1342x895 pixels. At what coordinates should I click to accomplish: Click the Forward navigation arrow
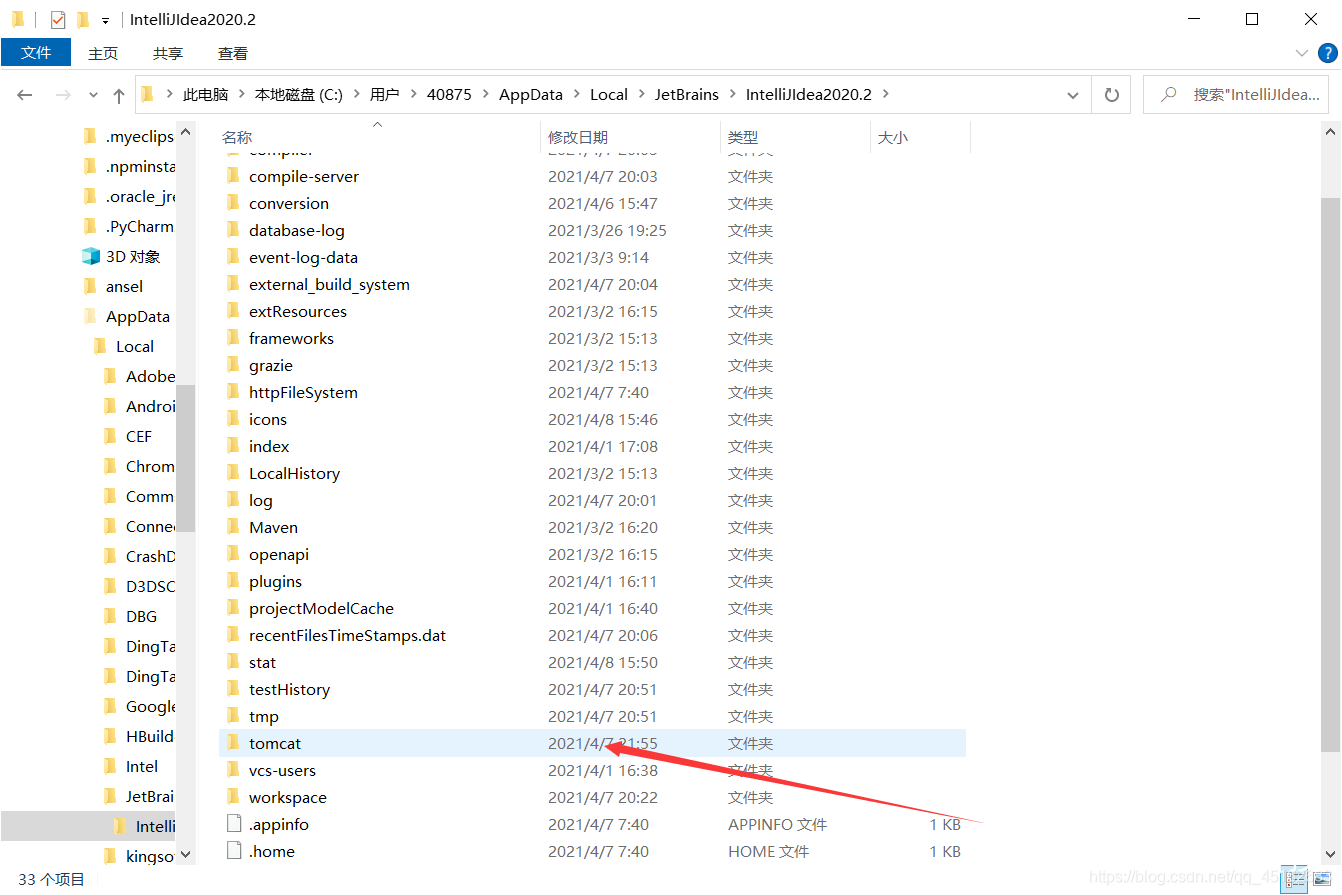tap(62, 95)
